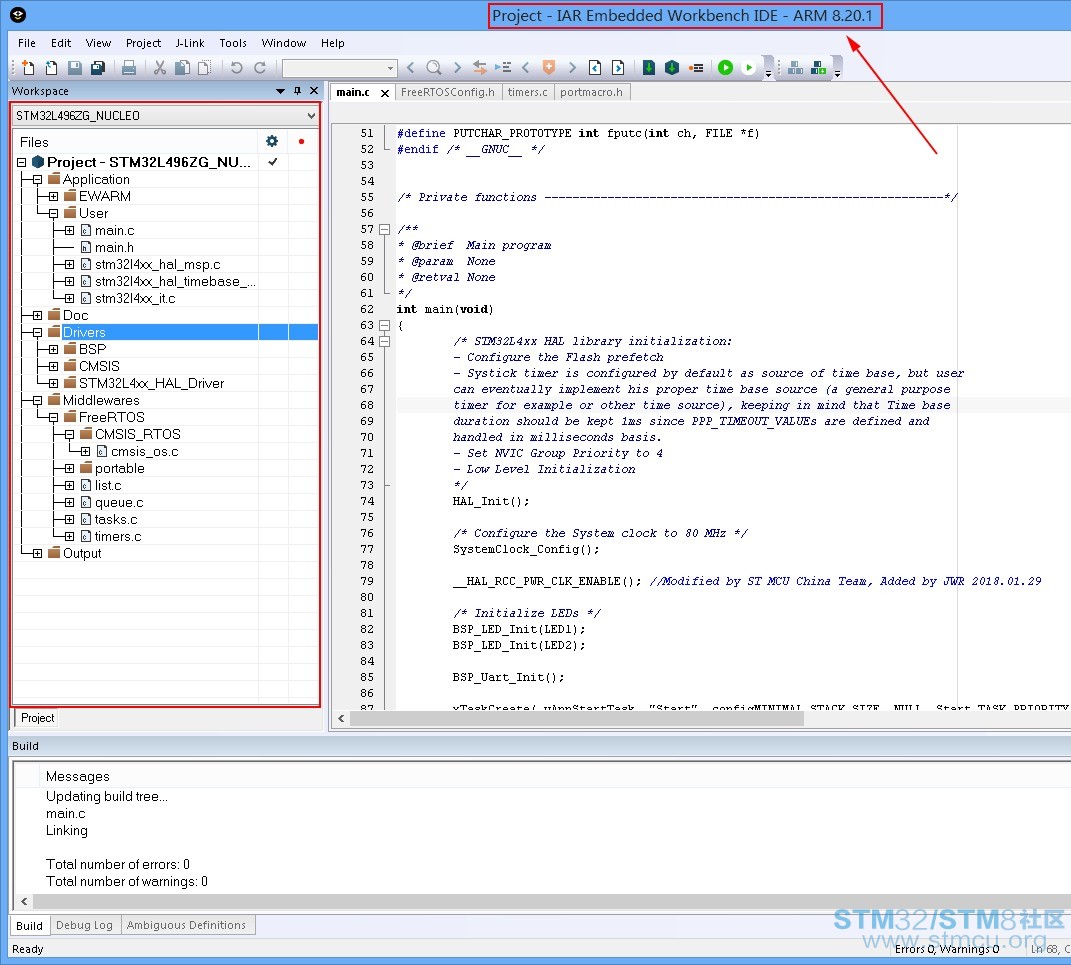Open the Debug Log tab
This screenshot has height=965, width=1071.
84,925
